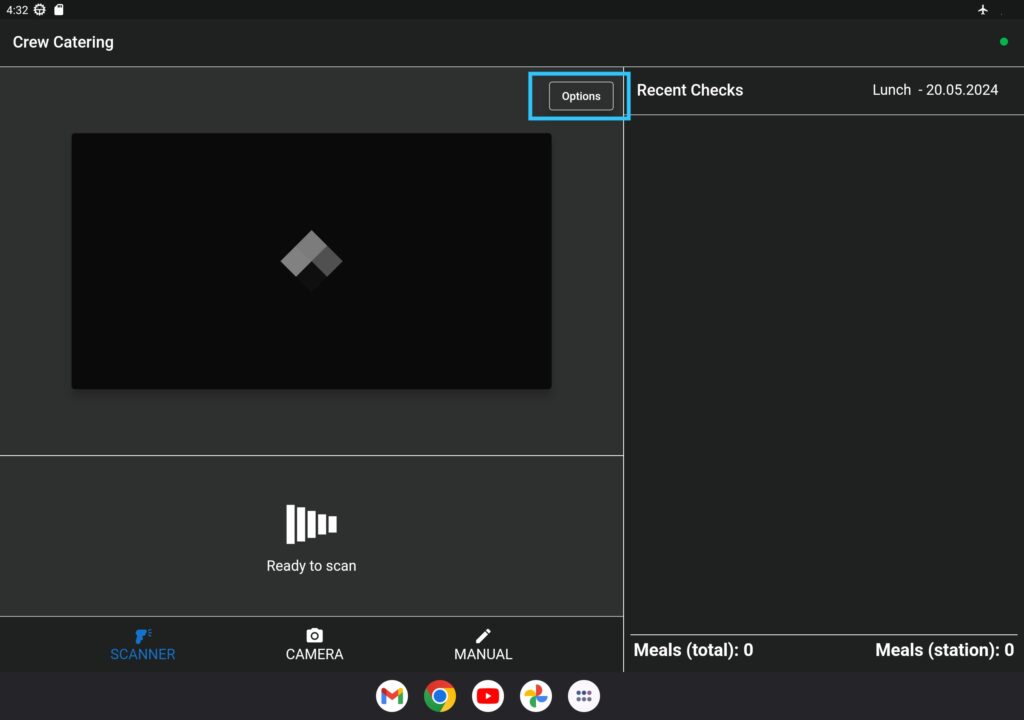Viewport: 1024px width, 720px height.
Task: Launch Chrome from the taskbar
Action: [440, 696]
